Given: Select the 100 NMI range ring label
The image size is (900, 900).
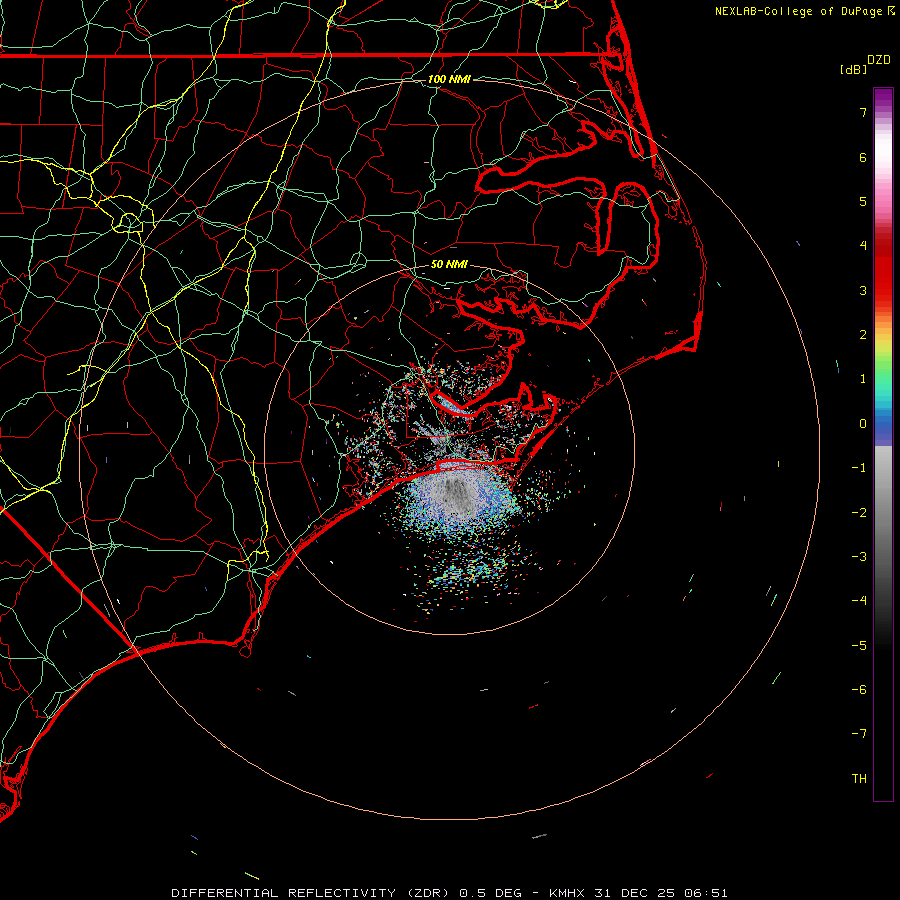Looking at the screenshot, I should (448, 79).
